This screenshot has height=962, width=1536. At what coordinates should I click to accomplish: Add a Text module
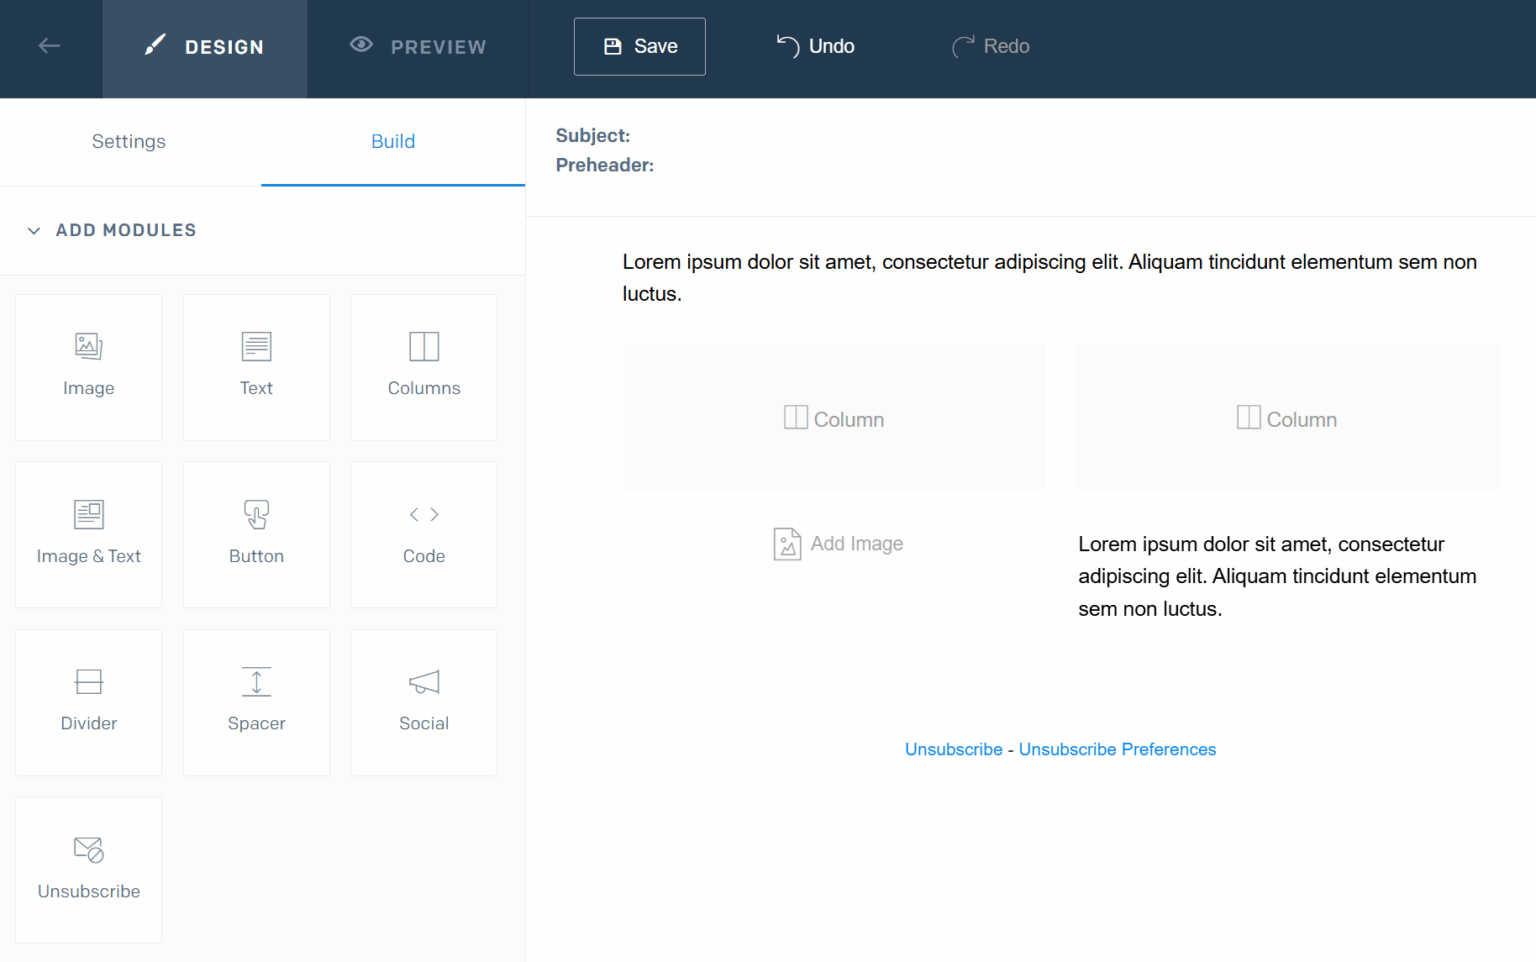click(256, 367)
